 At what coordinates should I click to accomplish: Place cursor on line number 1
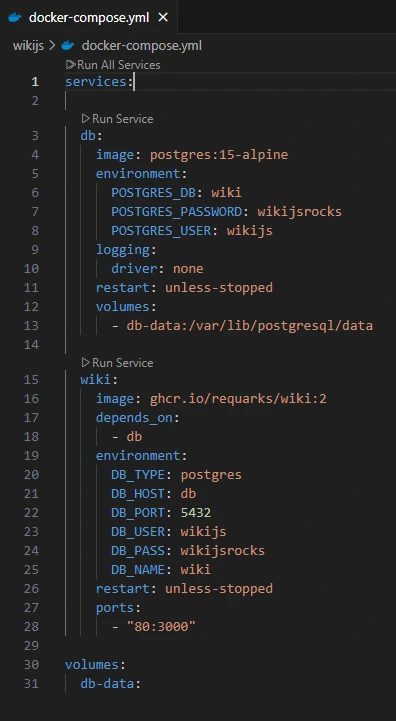pyautogui.click(x=35, y=82)
